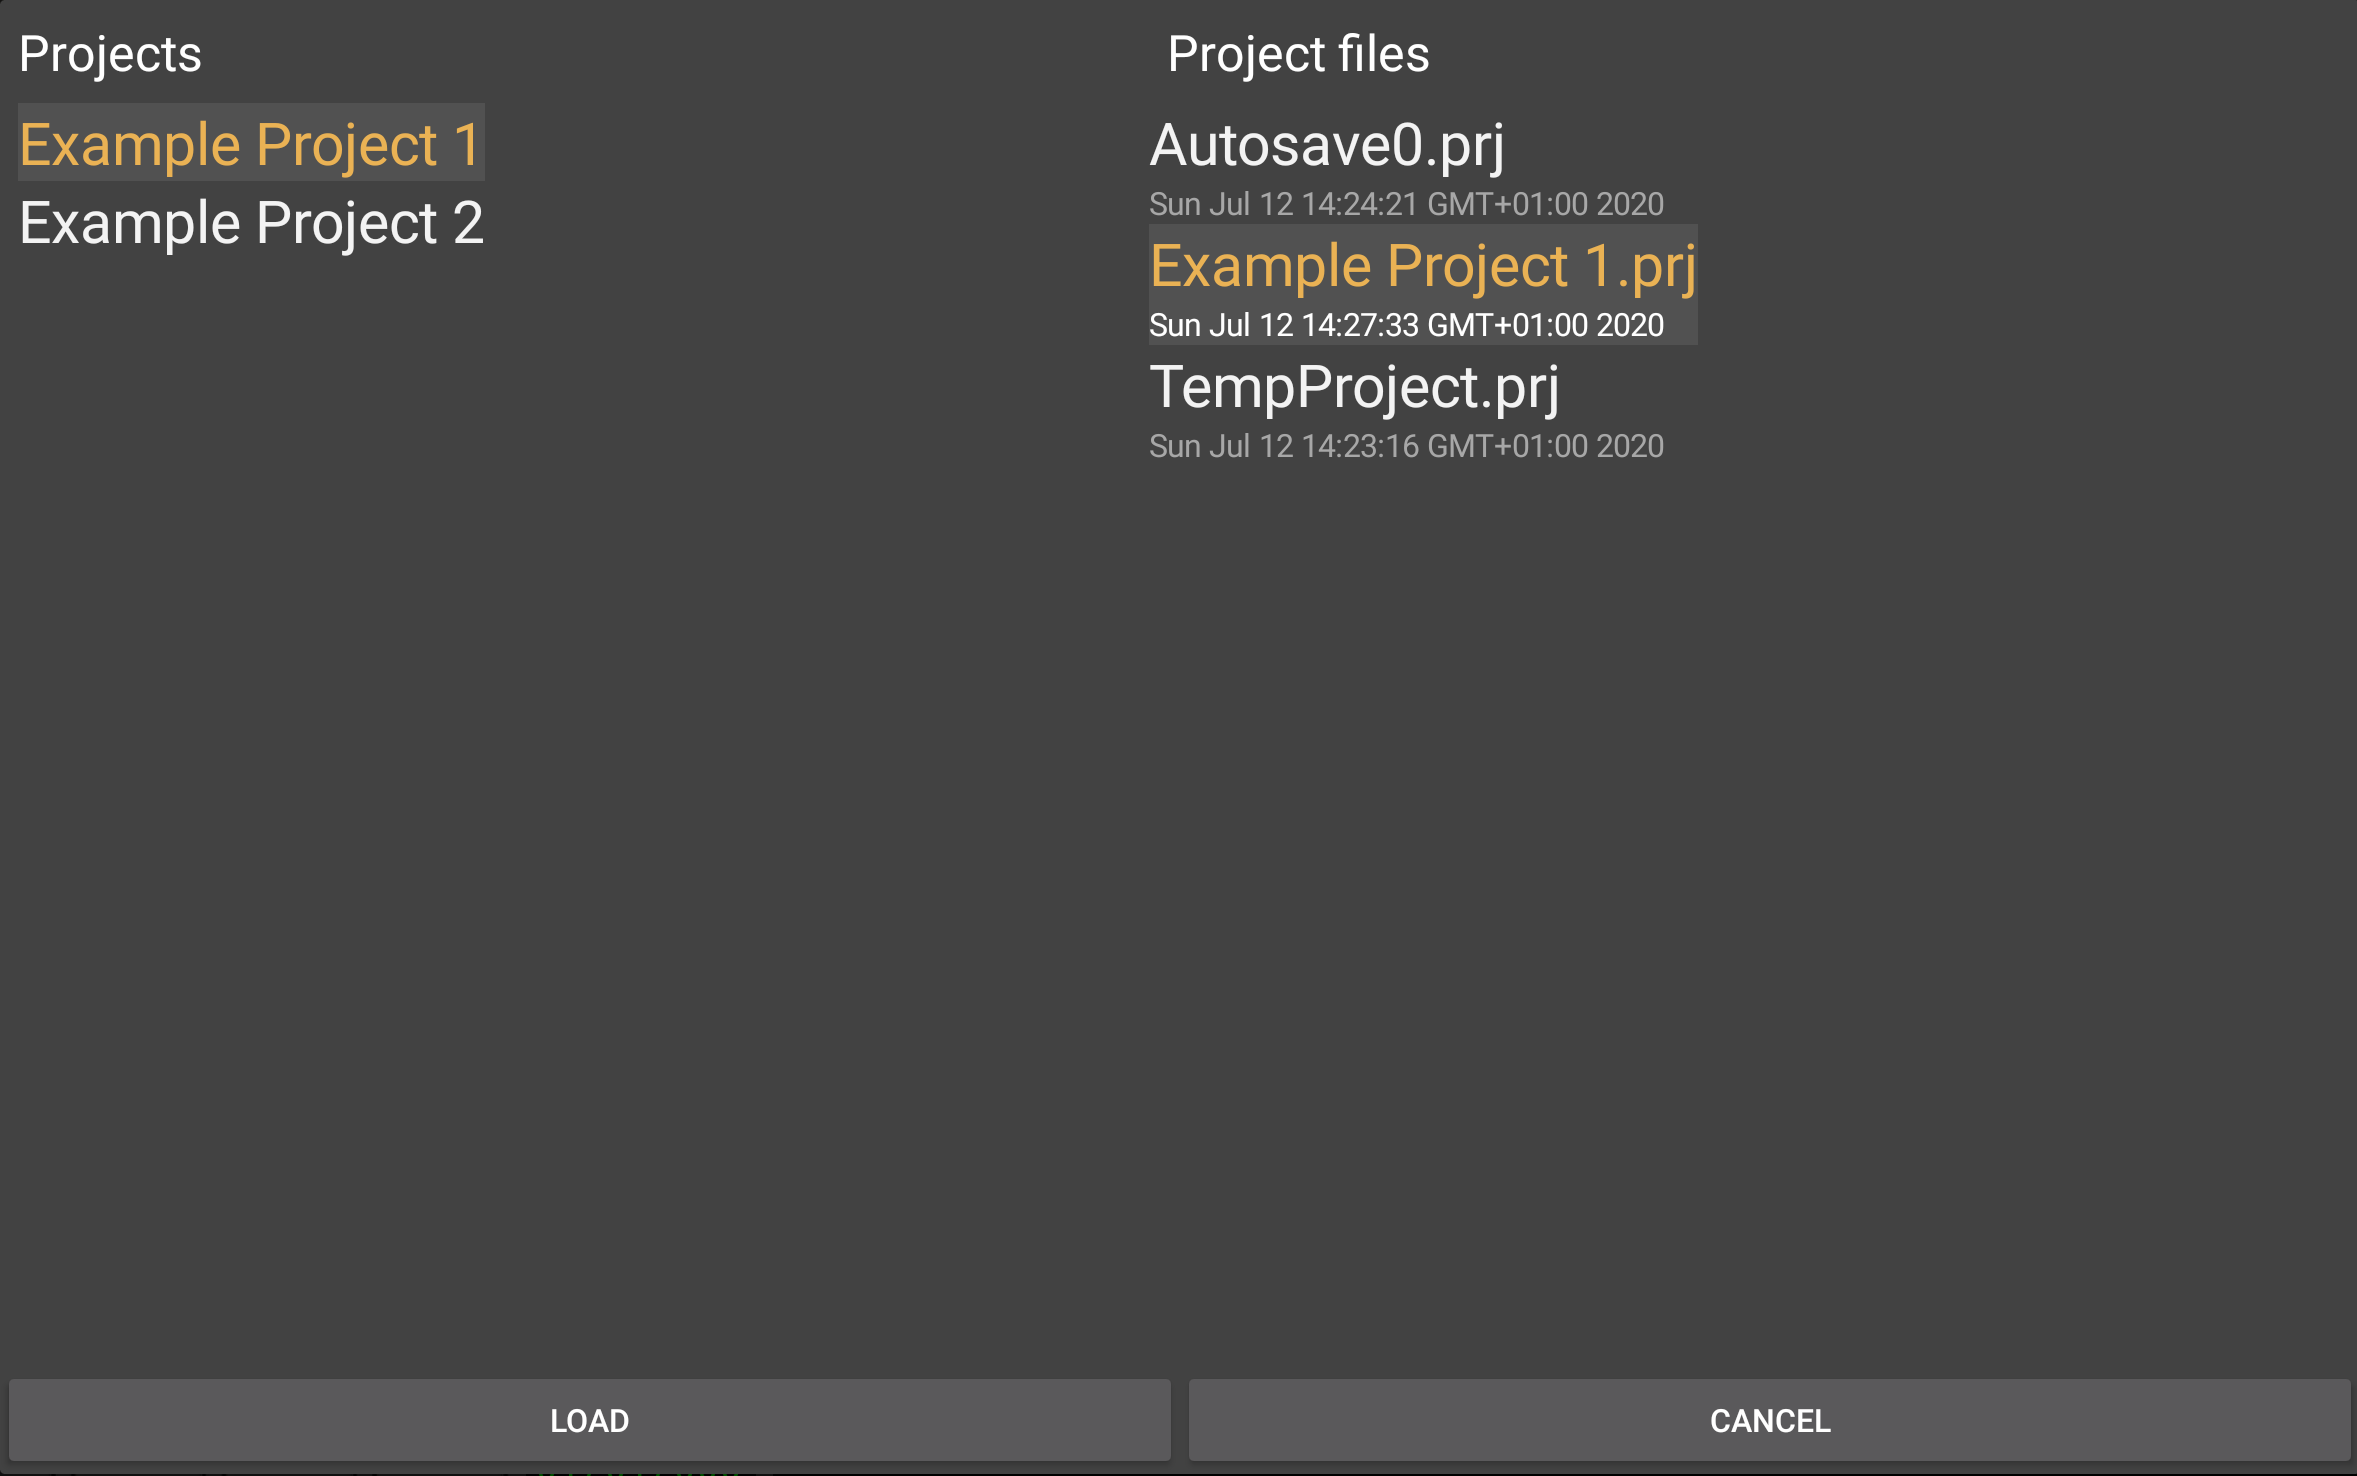
Task: Select Example Project 1 in Projects list
Action: 250,144
